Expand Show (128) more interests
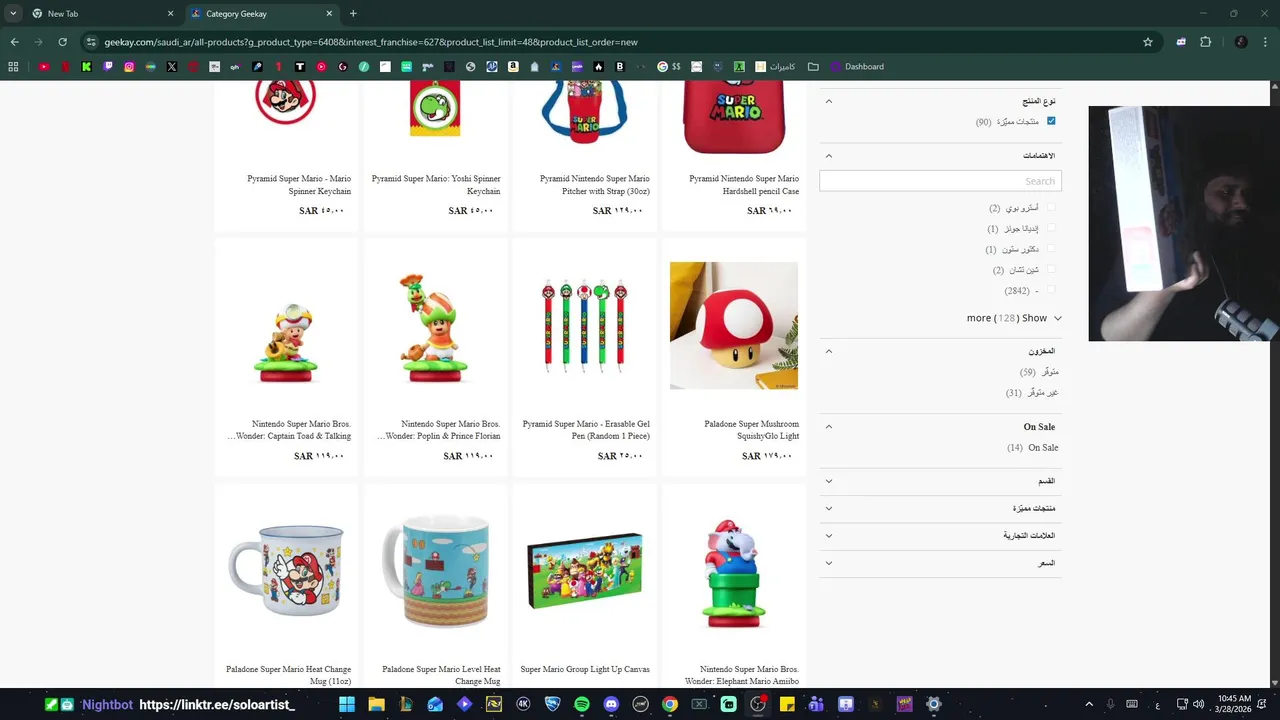Viewport: 1280px width, 720px height. 1014,318
